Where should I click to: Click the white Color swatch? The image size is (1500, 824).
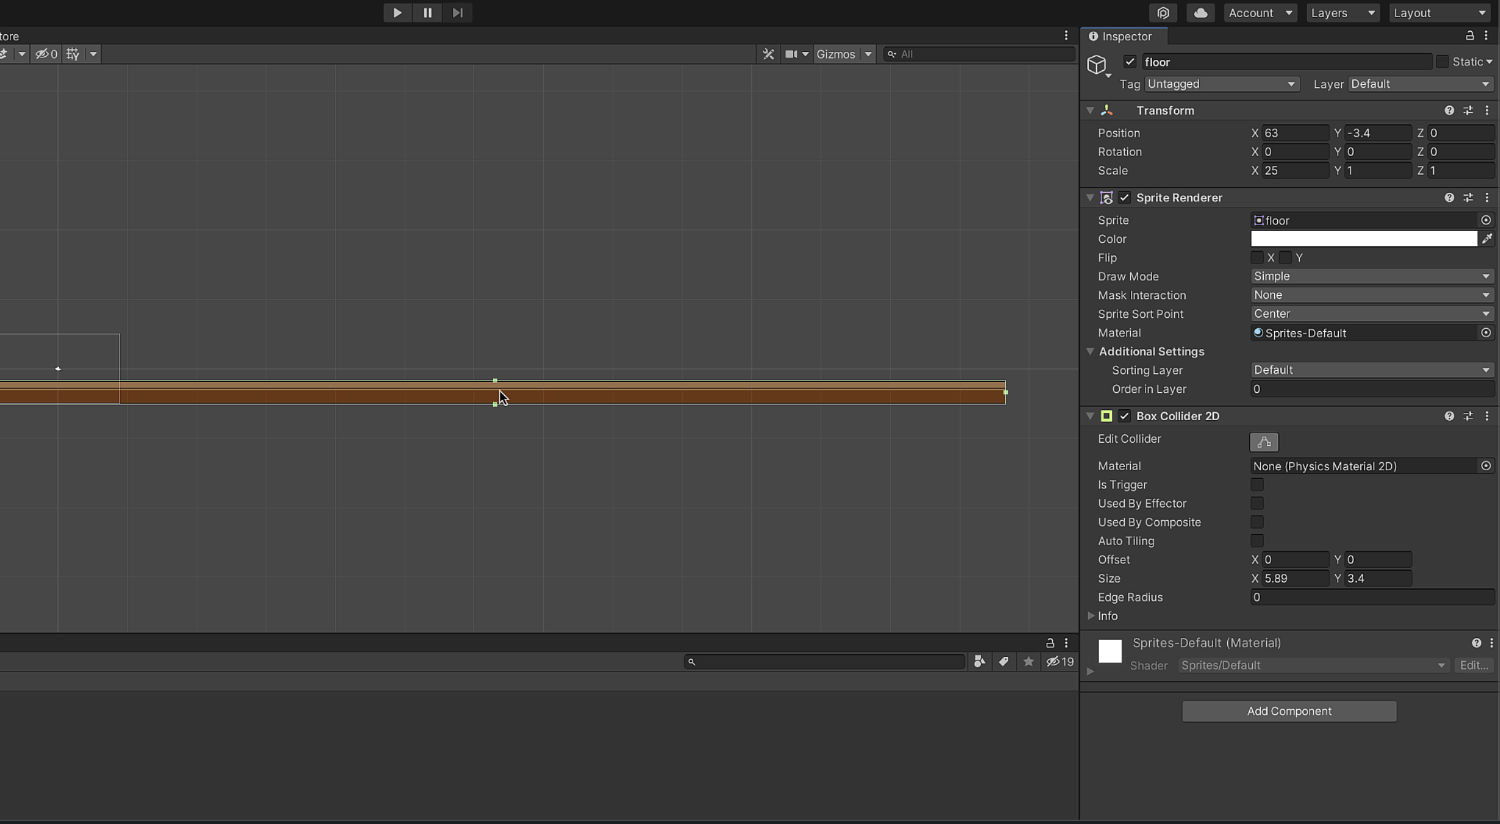click(x=1364, y=239)
